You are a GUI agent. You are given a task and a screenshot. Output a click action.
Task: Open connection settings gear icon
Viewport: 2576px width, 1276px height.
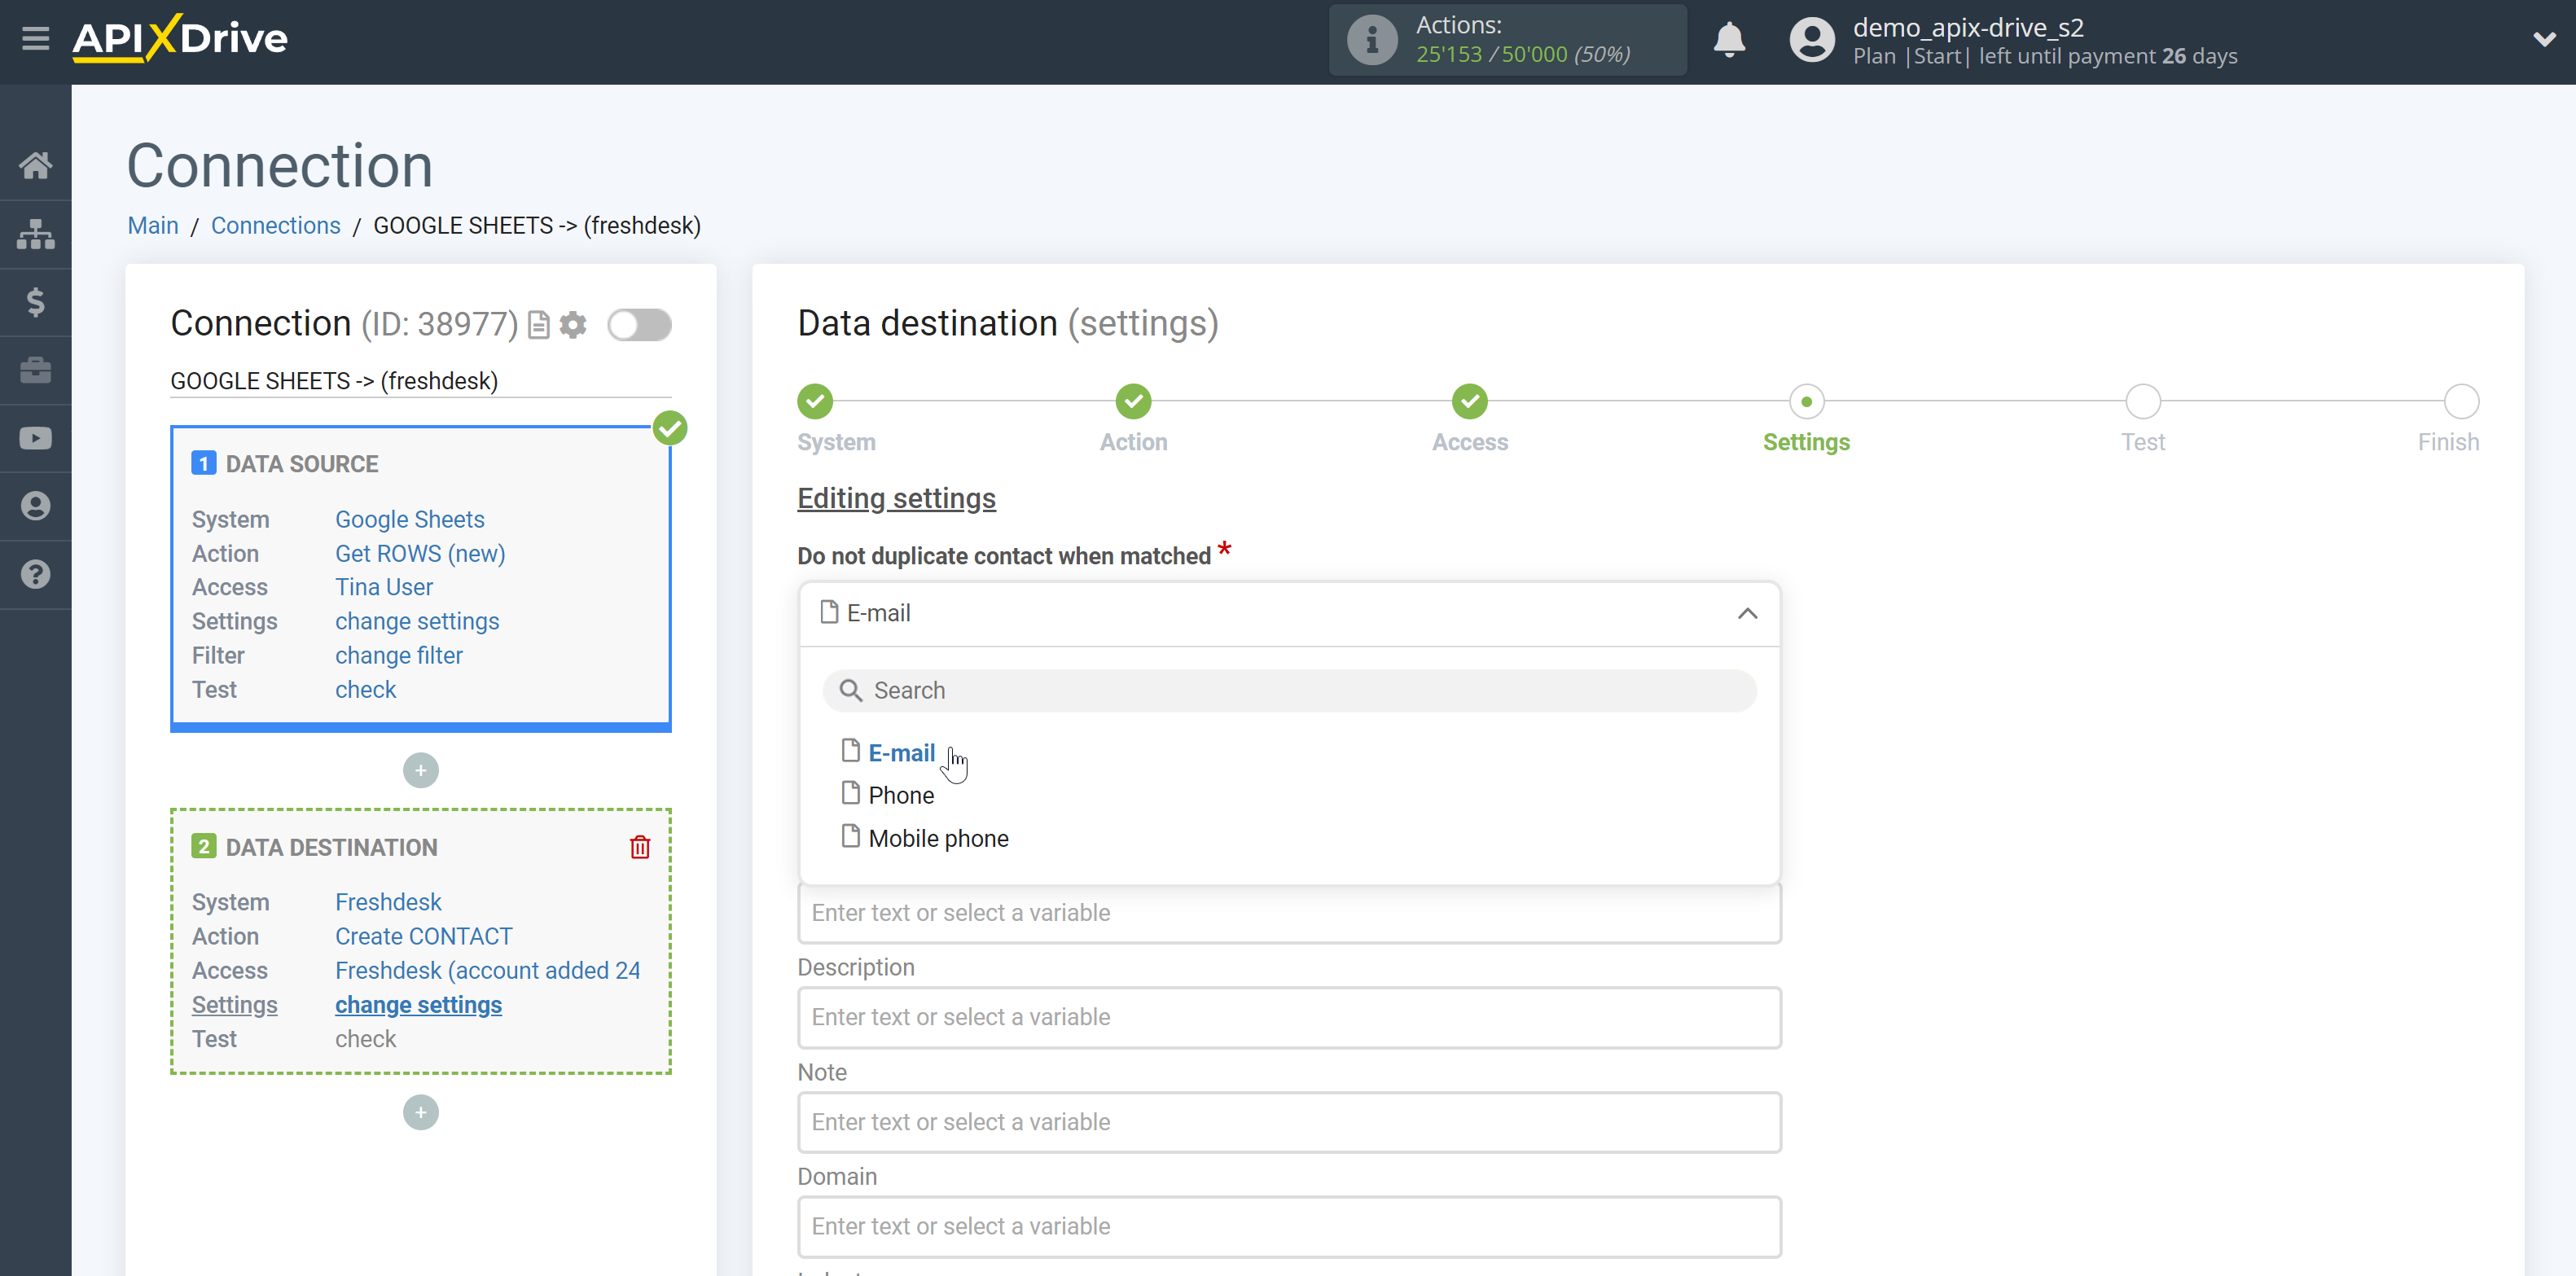click(573, 325)
